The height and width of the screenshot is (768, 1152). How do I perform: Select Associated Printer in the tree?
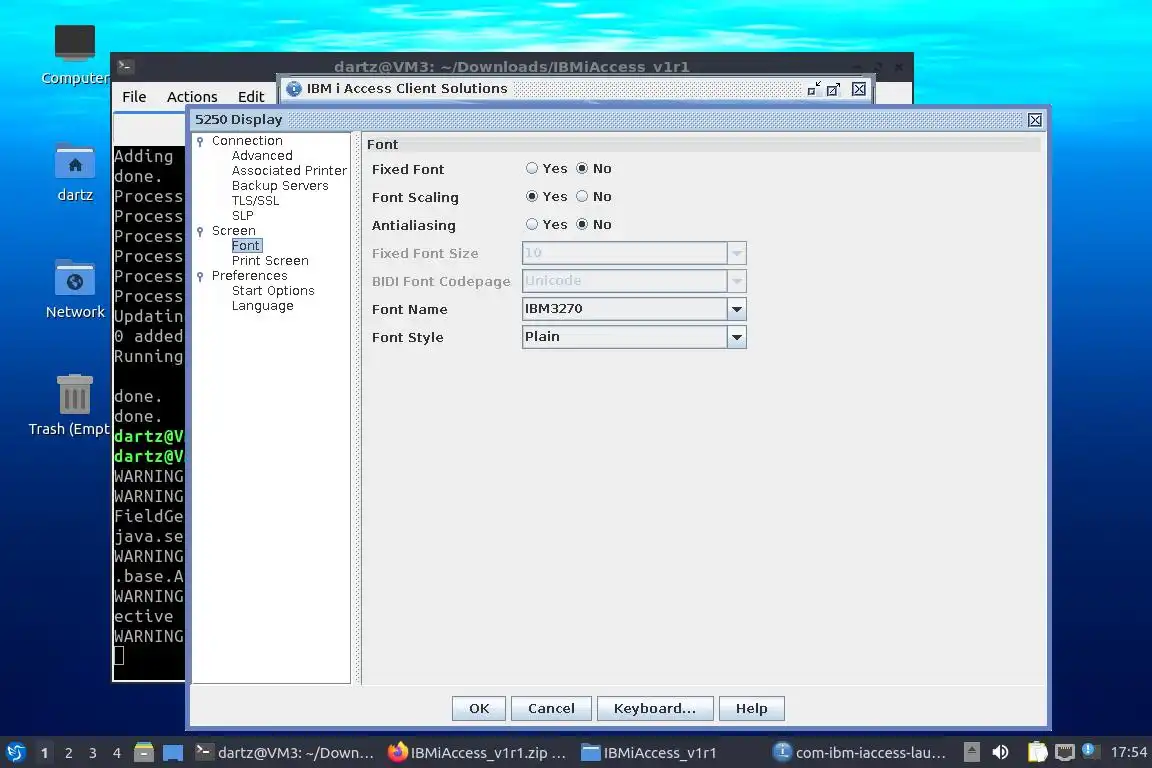click(x=289, y=171)
